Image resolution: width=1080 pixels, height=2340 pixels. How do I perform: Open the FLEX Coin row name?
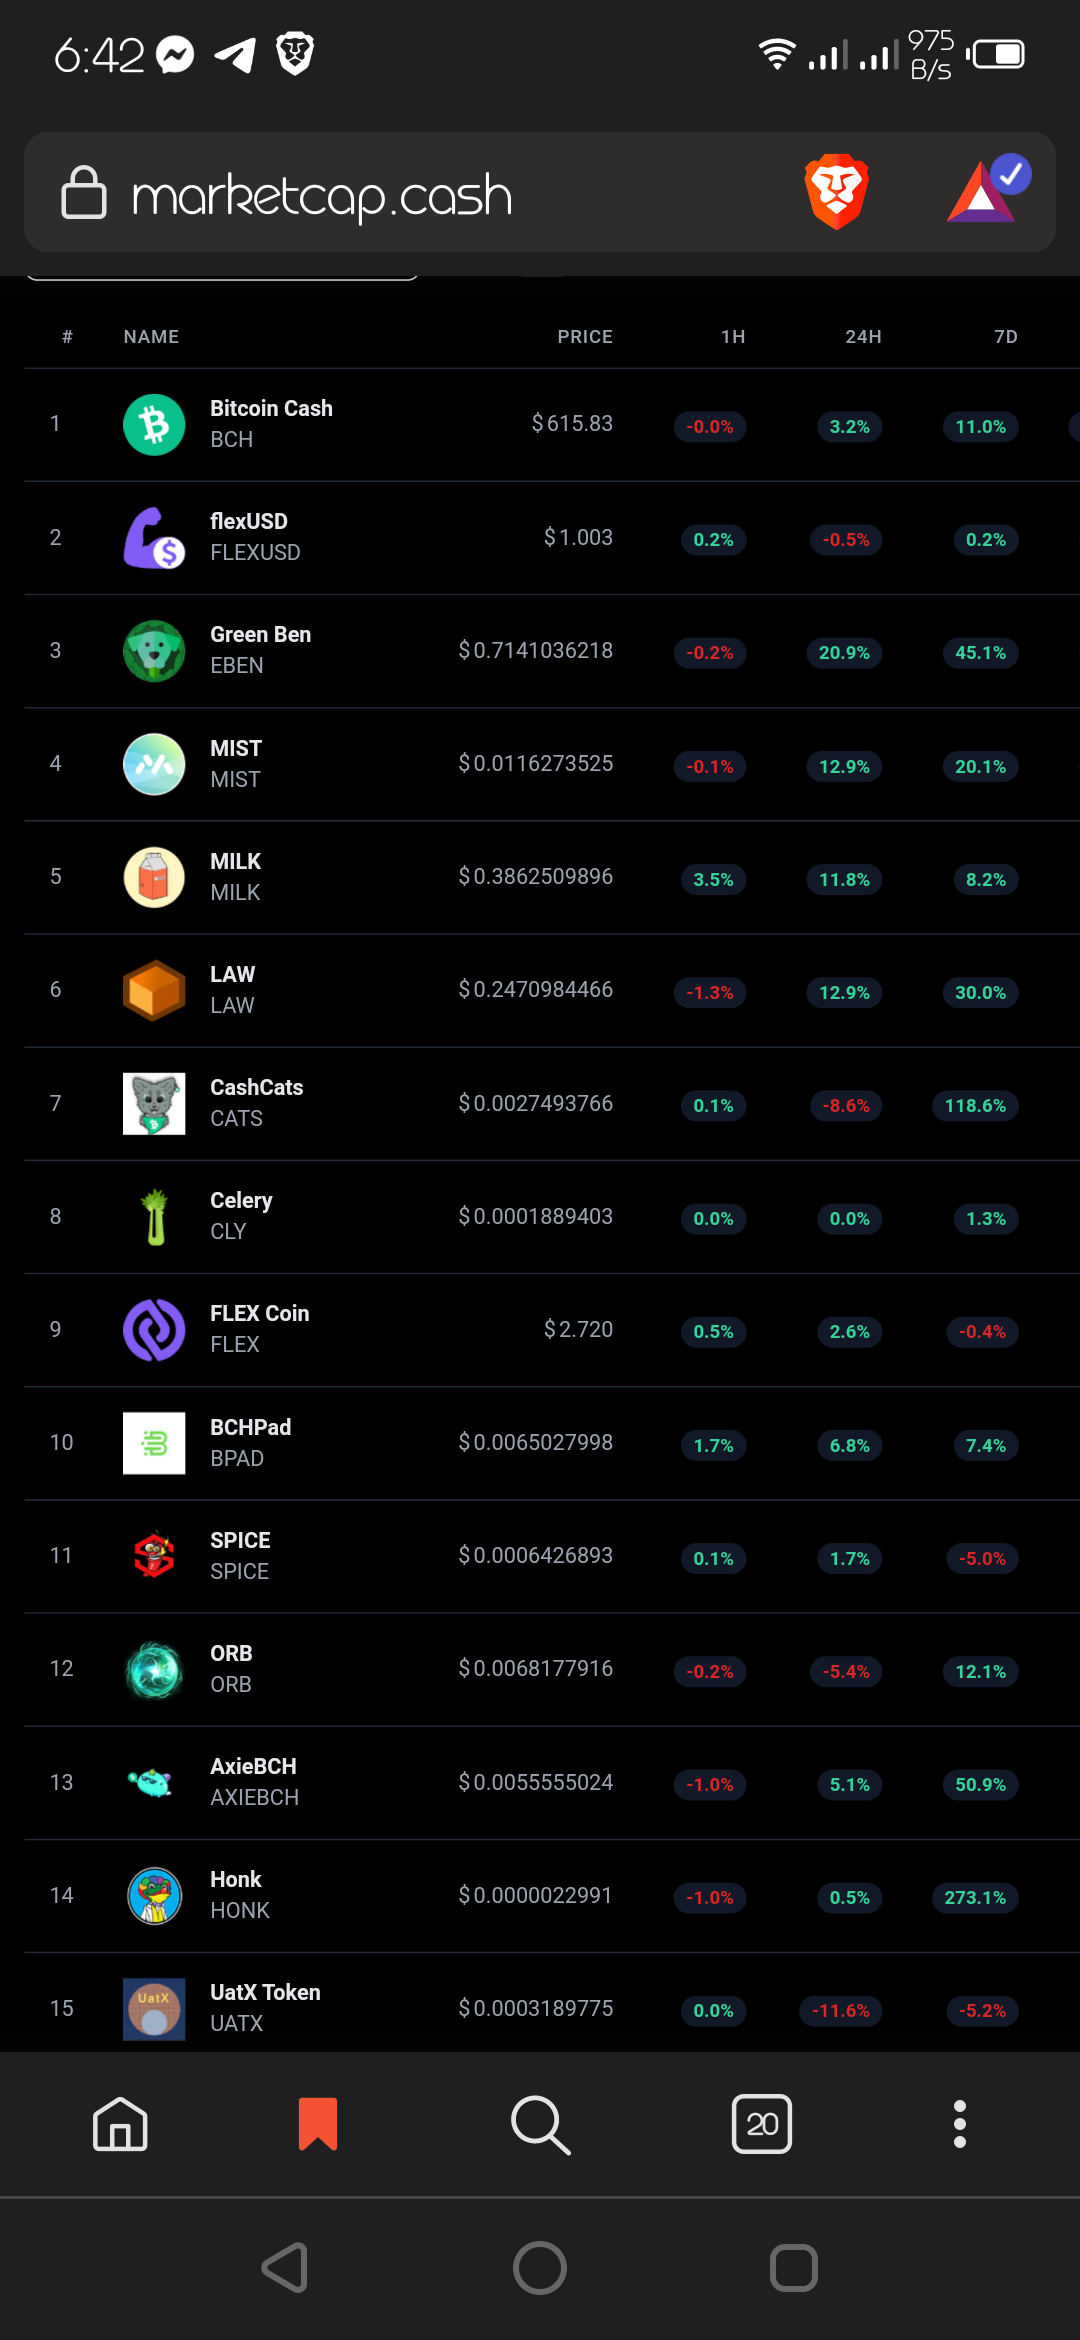pos(259,1313)
